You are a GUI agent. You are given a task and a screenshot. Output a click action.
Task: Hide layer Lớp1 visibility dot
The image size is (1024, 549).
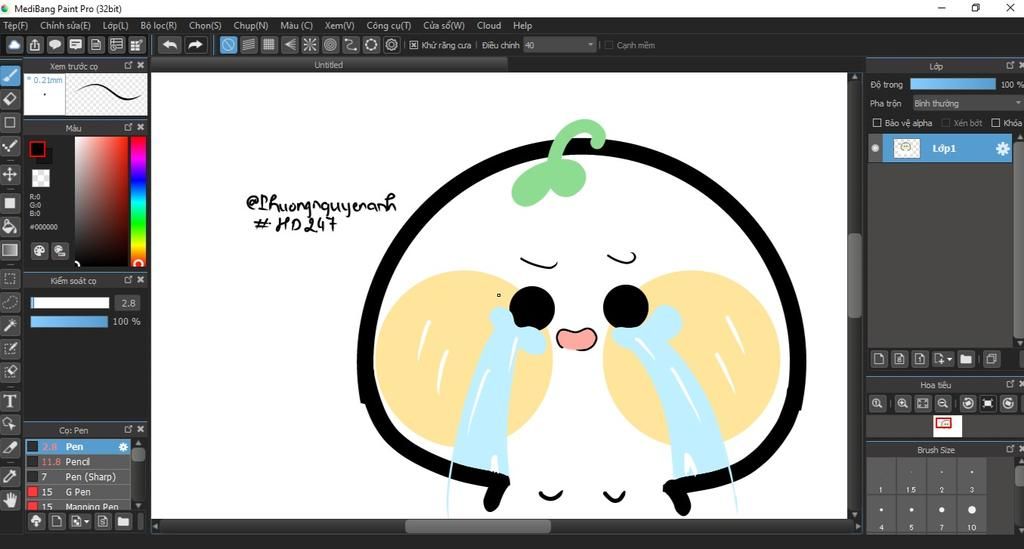tap(875, 148)
